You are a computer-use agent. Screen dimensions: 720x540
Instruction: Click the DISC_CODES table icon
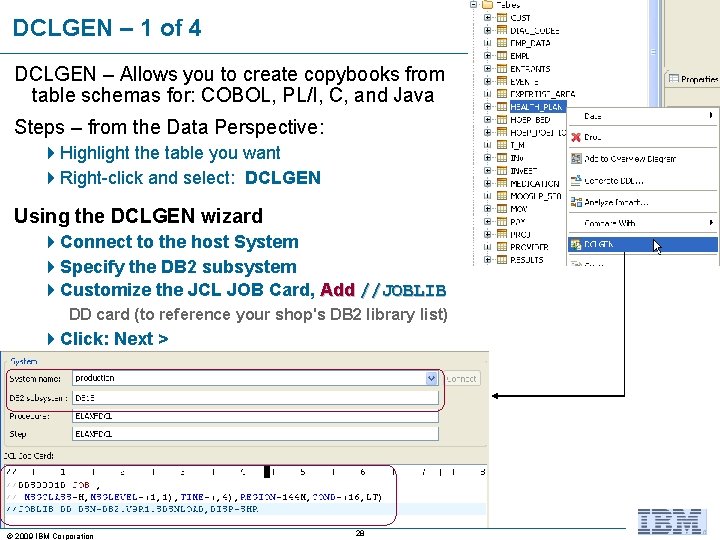pos(502,30)
